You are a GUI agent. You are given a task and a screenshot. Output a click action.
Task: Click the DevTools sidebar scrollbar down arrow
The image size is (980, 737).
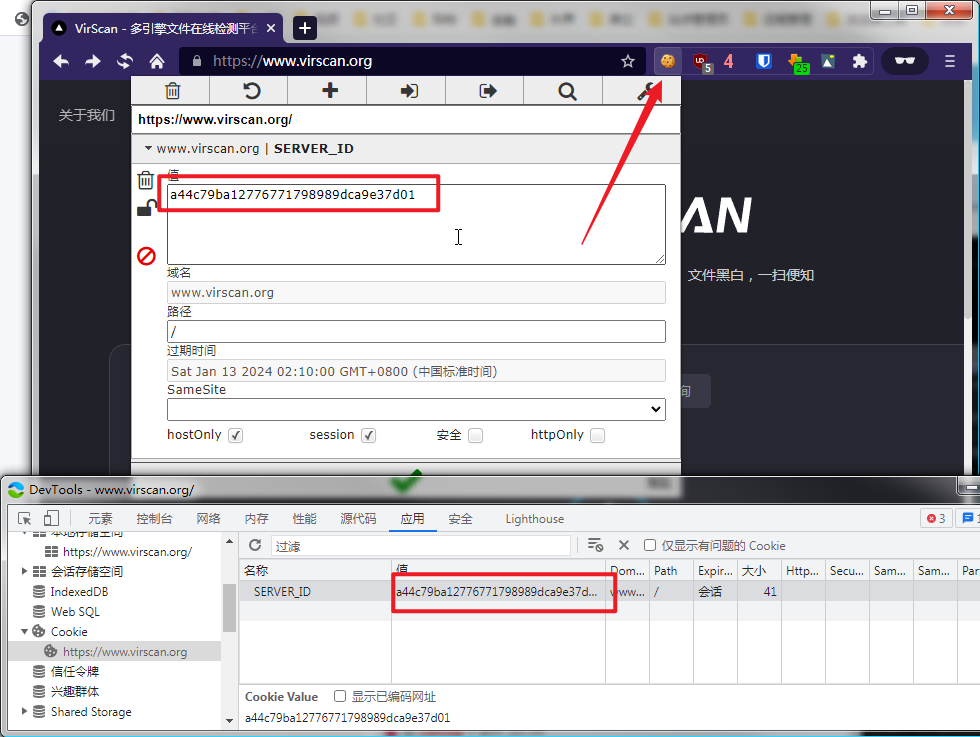[229, 721]
